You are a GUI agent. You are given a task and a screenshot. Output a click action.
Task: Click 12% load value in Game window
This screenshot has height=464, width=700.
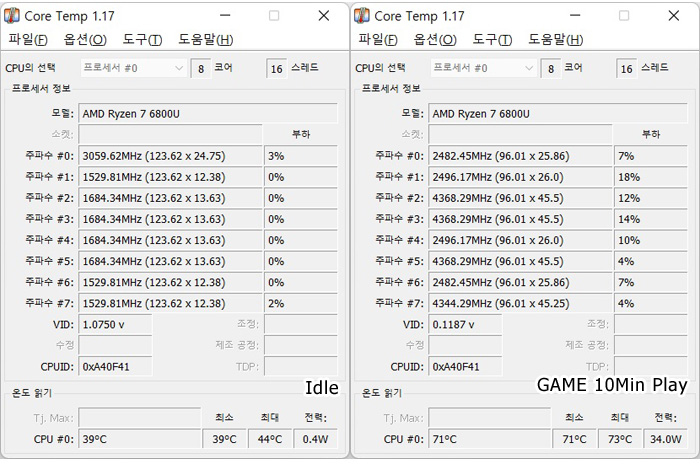651,198
